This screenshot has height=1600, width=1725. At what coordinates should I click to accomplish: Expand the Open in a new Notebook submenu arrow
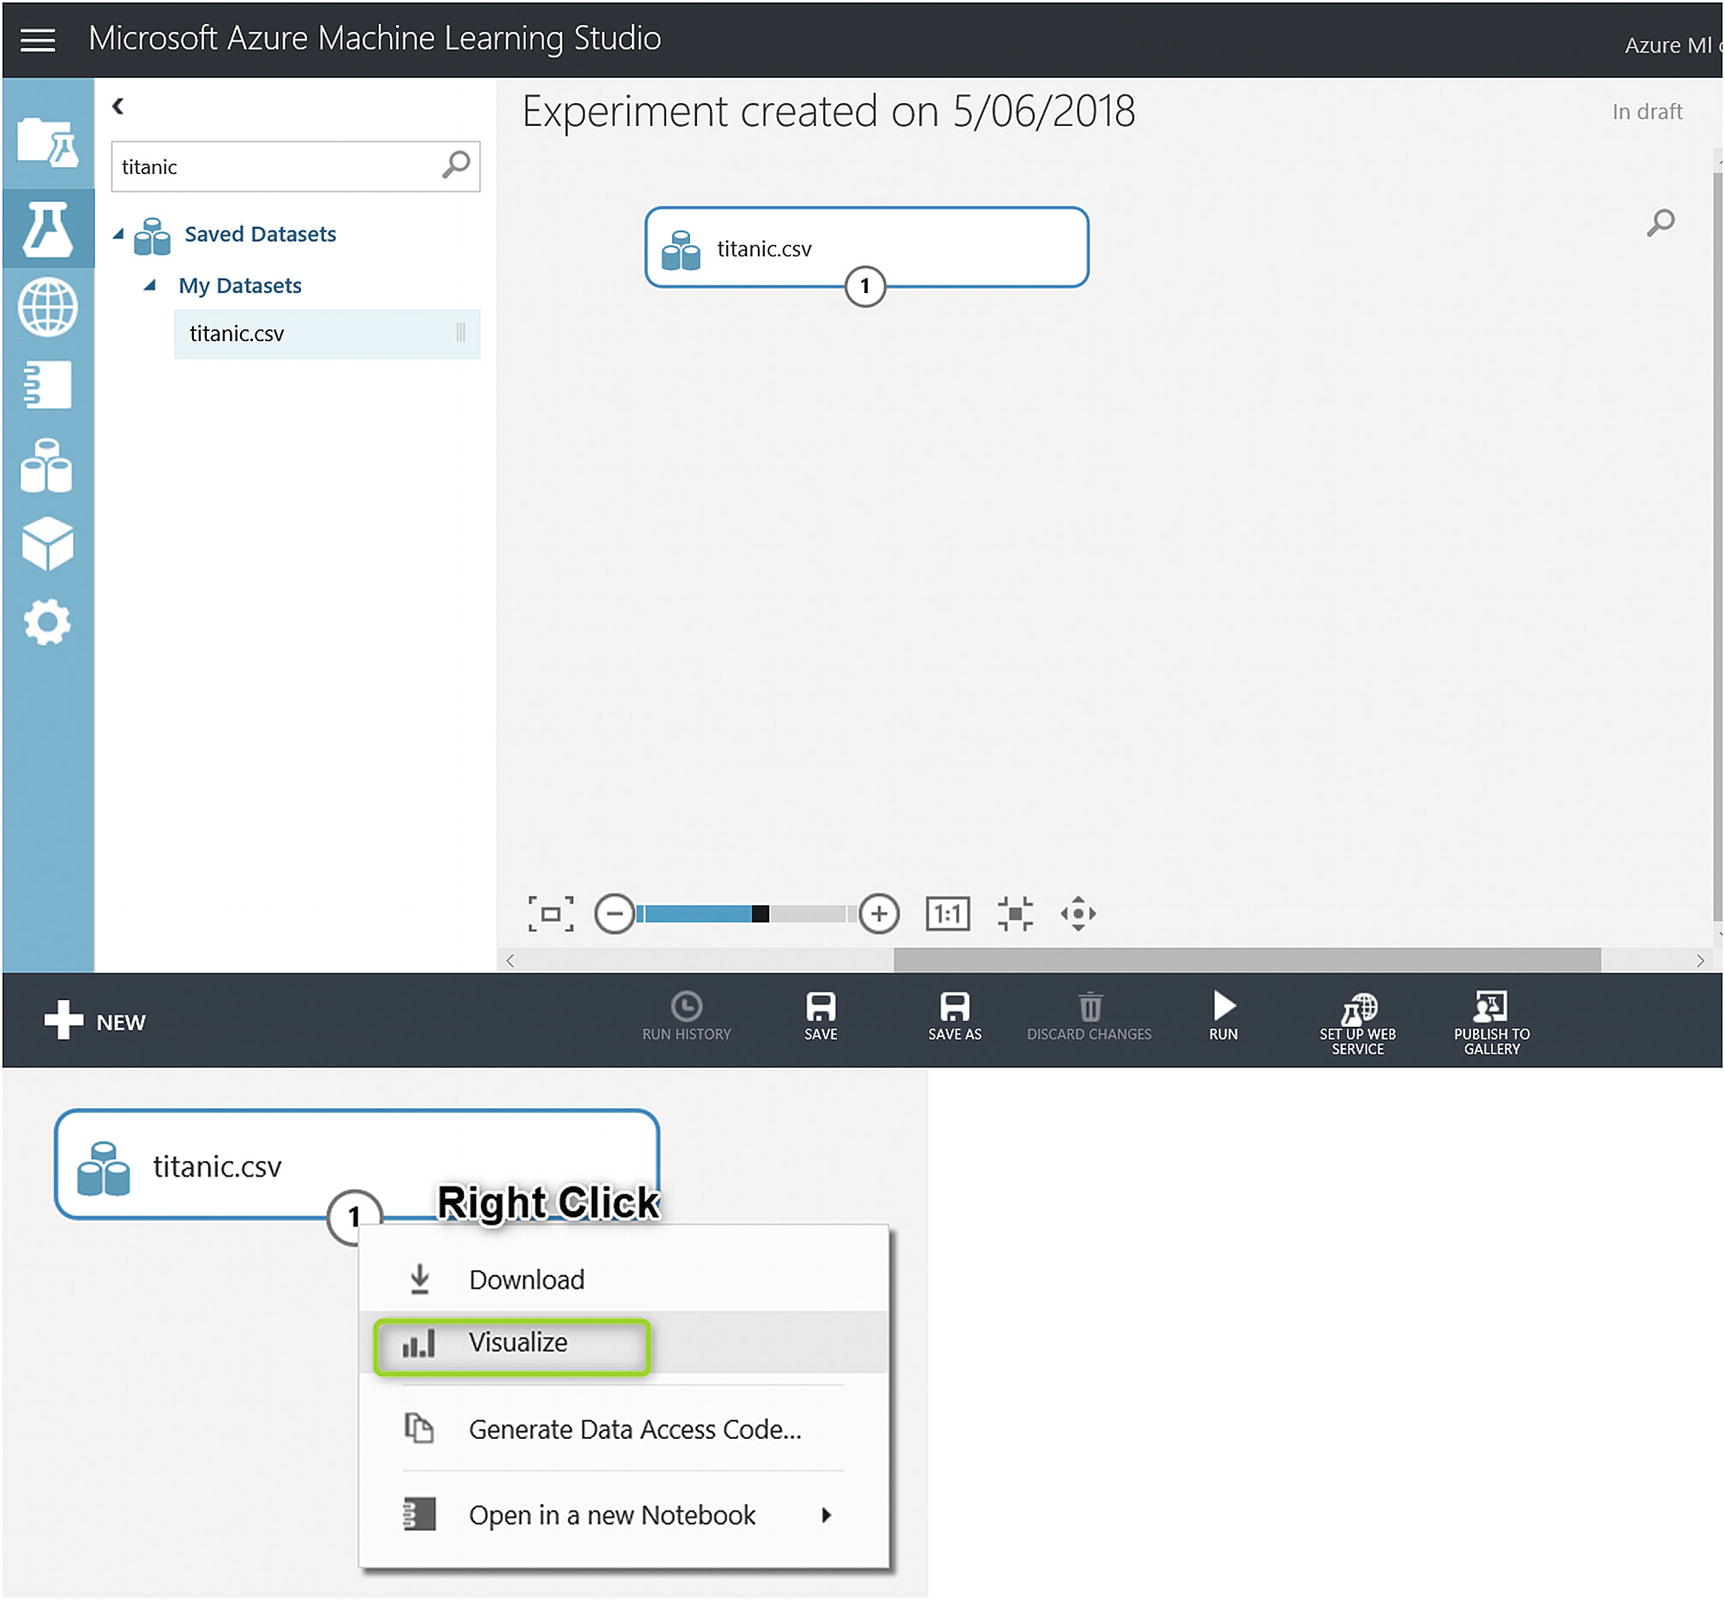(x=827, y=1516)
